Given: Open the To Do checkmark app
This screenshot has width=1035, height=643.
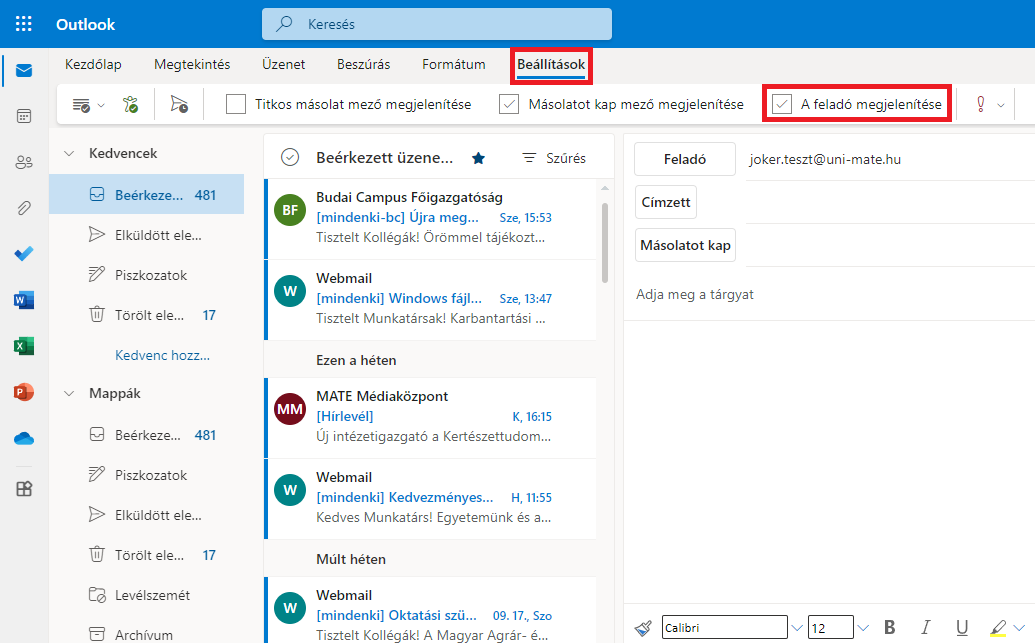Looking at the screenshot, I should click(24, 253).
